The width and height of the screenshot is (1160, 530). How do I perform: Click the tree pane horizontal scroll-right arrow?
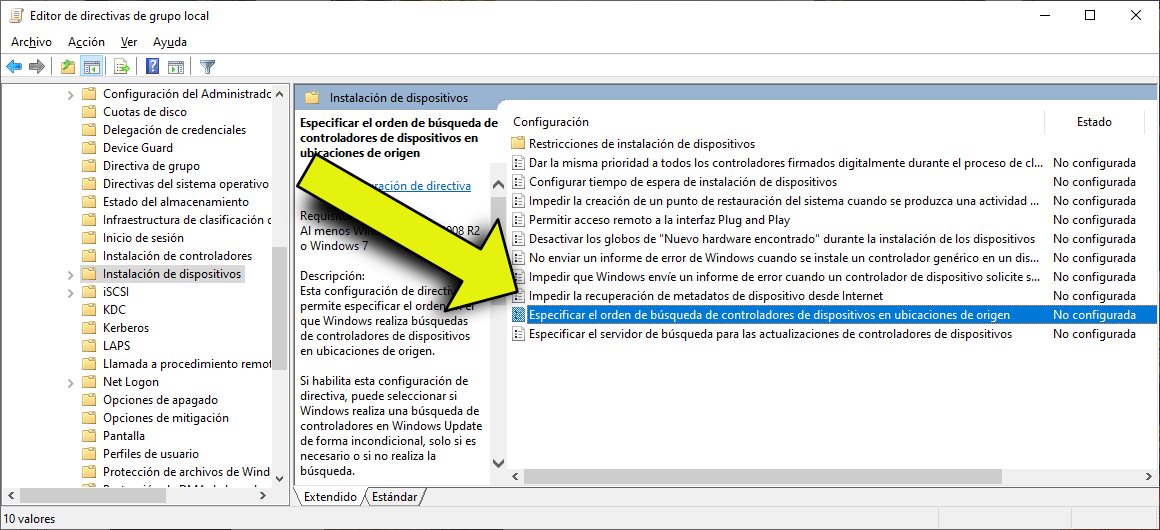pos(264,494)
